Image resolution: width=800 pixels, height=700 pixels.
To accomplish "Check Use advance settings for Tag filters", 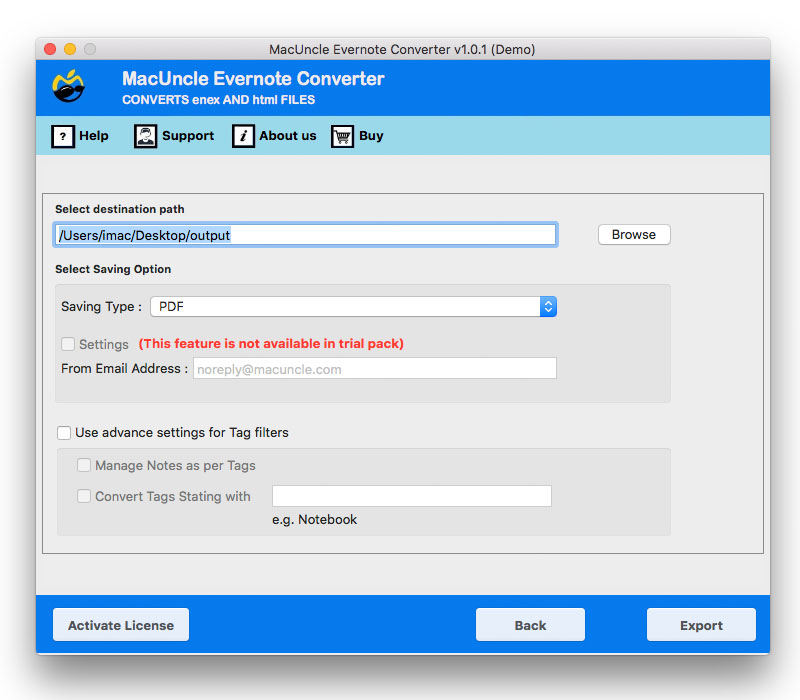I will pos(64,432).
